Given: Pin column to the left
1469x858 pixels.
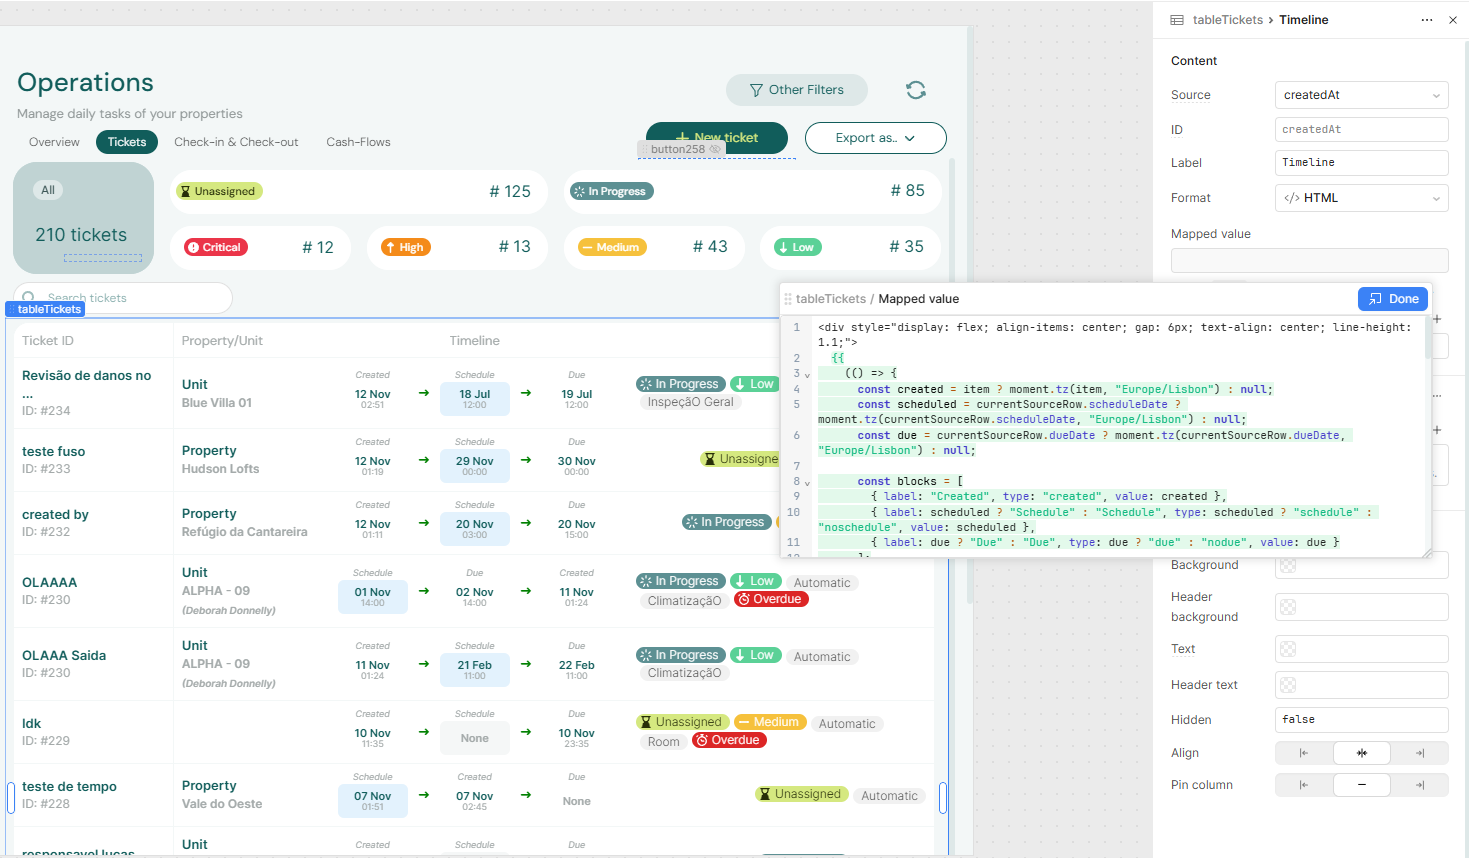Looking at the screenshot, I should point(1303,785).
